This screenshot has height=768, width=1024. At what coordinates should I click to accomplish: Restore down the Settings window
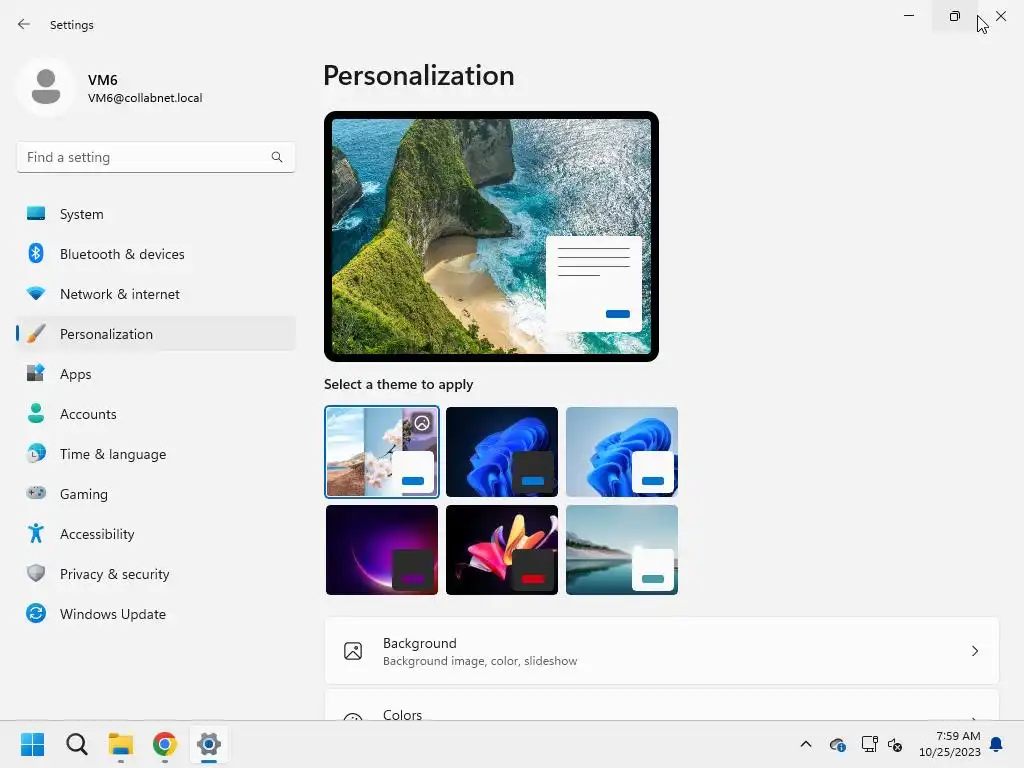click(x=955, y=16)
